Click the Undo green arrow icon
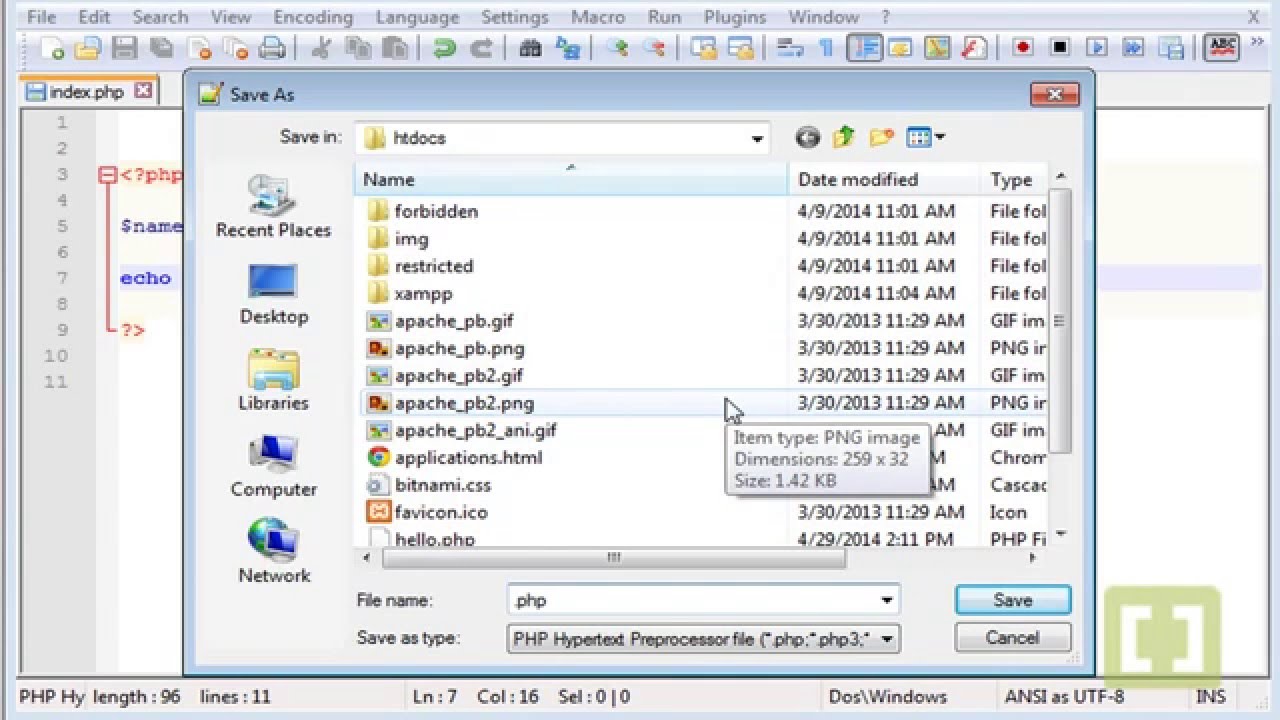The width and height of the screenshot is (1280, 720). 445,47
